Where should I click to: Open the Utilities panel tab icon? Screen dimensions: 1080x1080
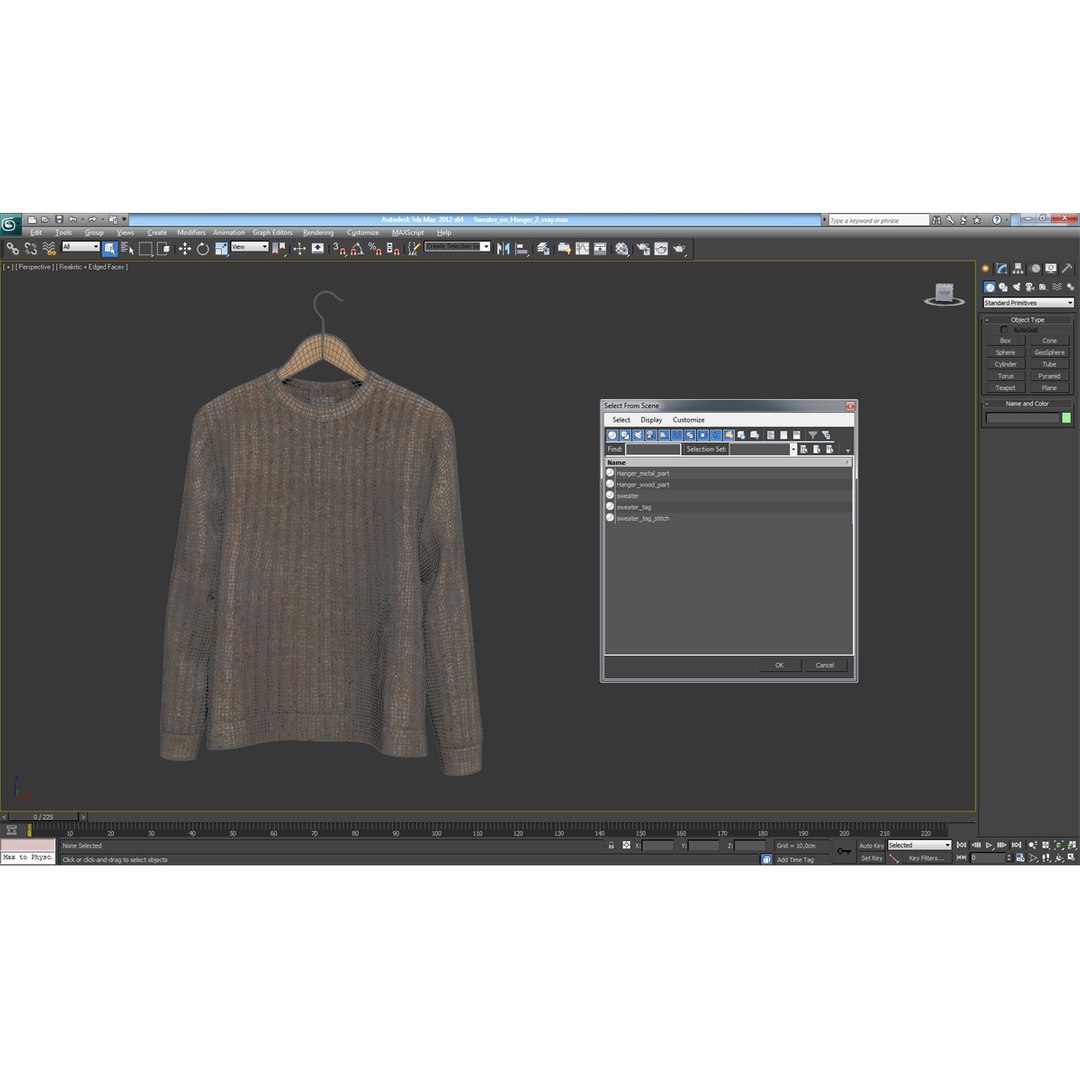(1067, 269)
